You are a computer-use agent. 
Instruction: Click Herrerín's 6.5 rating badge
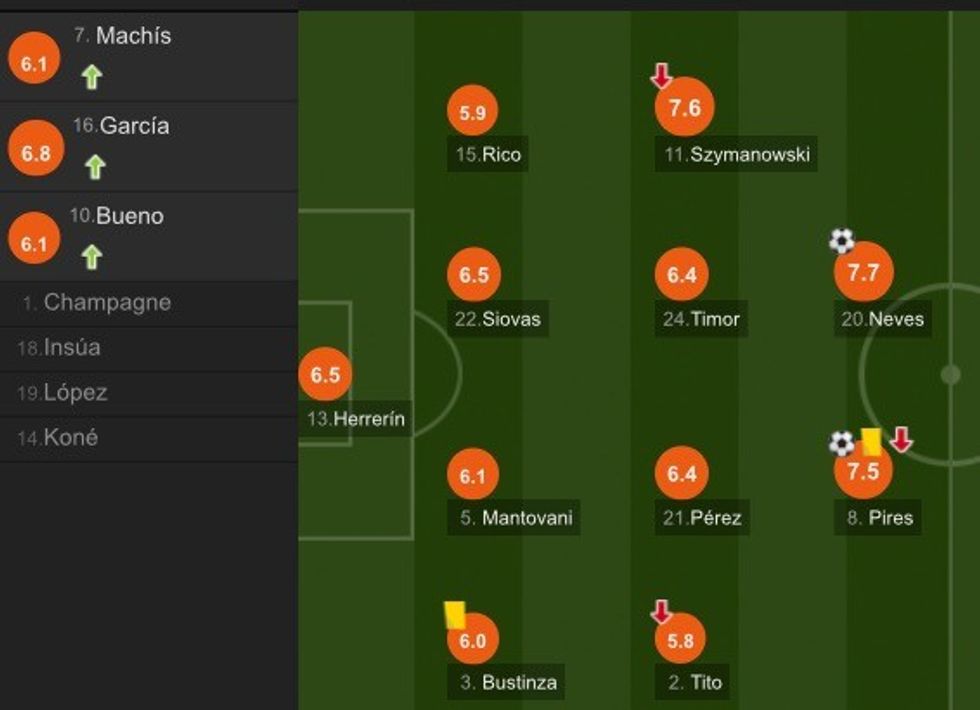(x=325, y=376)
